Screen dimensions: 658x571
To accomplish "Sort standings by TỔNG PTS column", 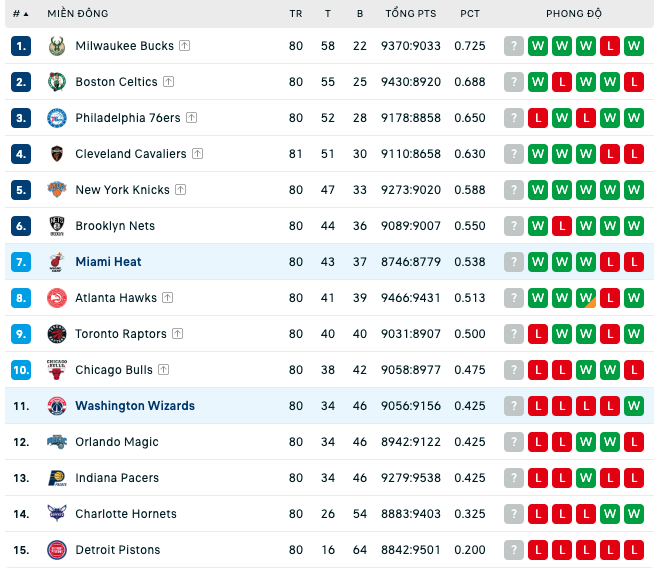I will pyautogui.click(x=411, y=14).
